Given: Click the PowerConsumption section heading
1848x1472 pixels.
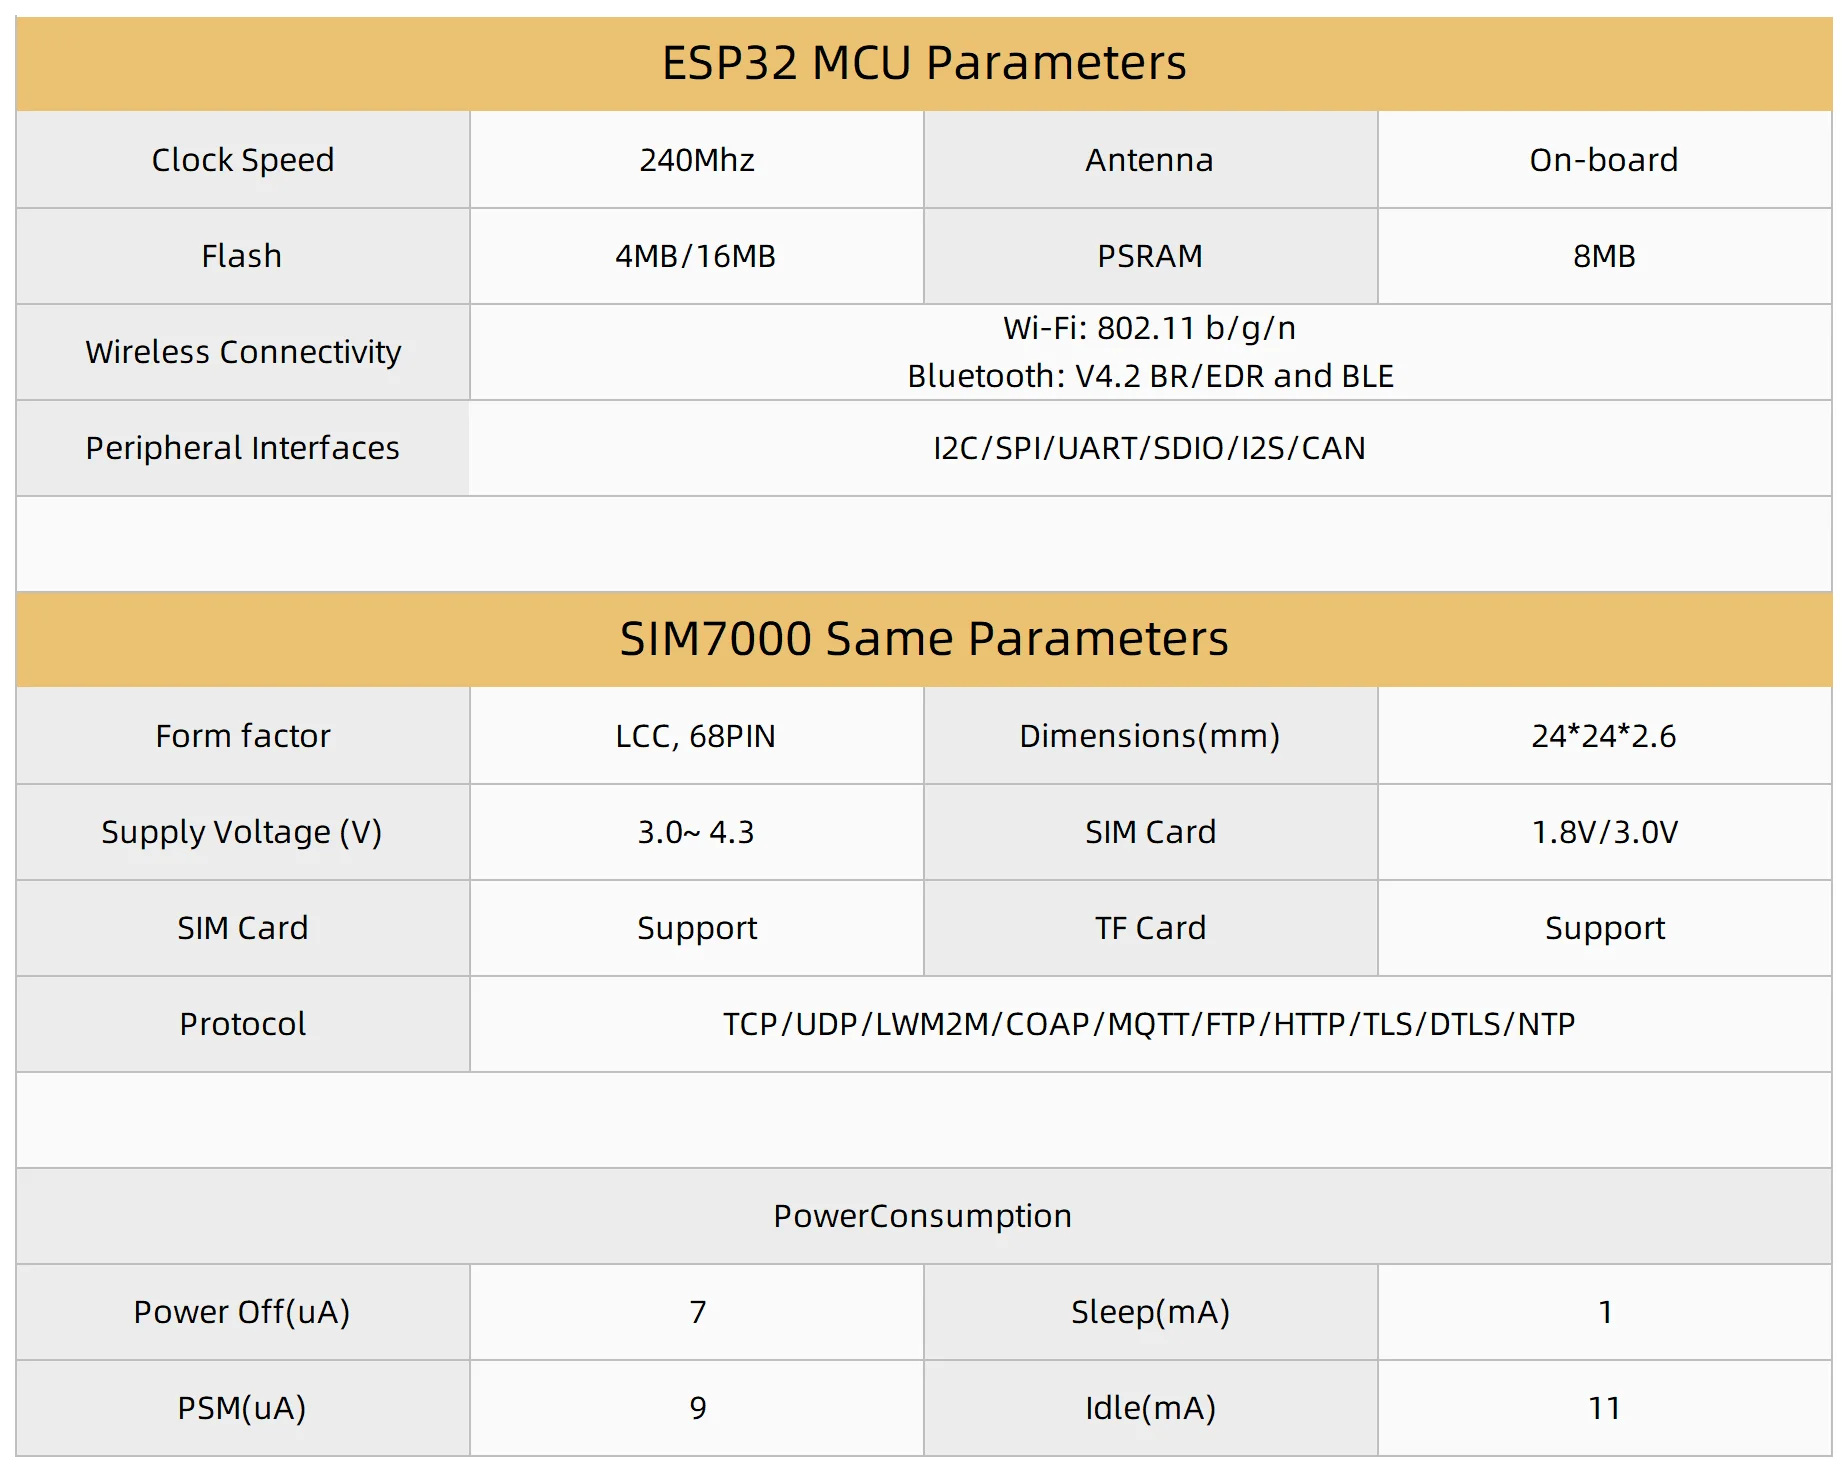Looking at the screenshot, I should (x=923, y=1216).
